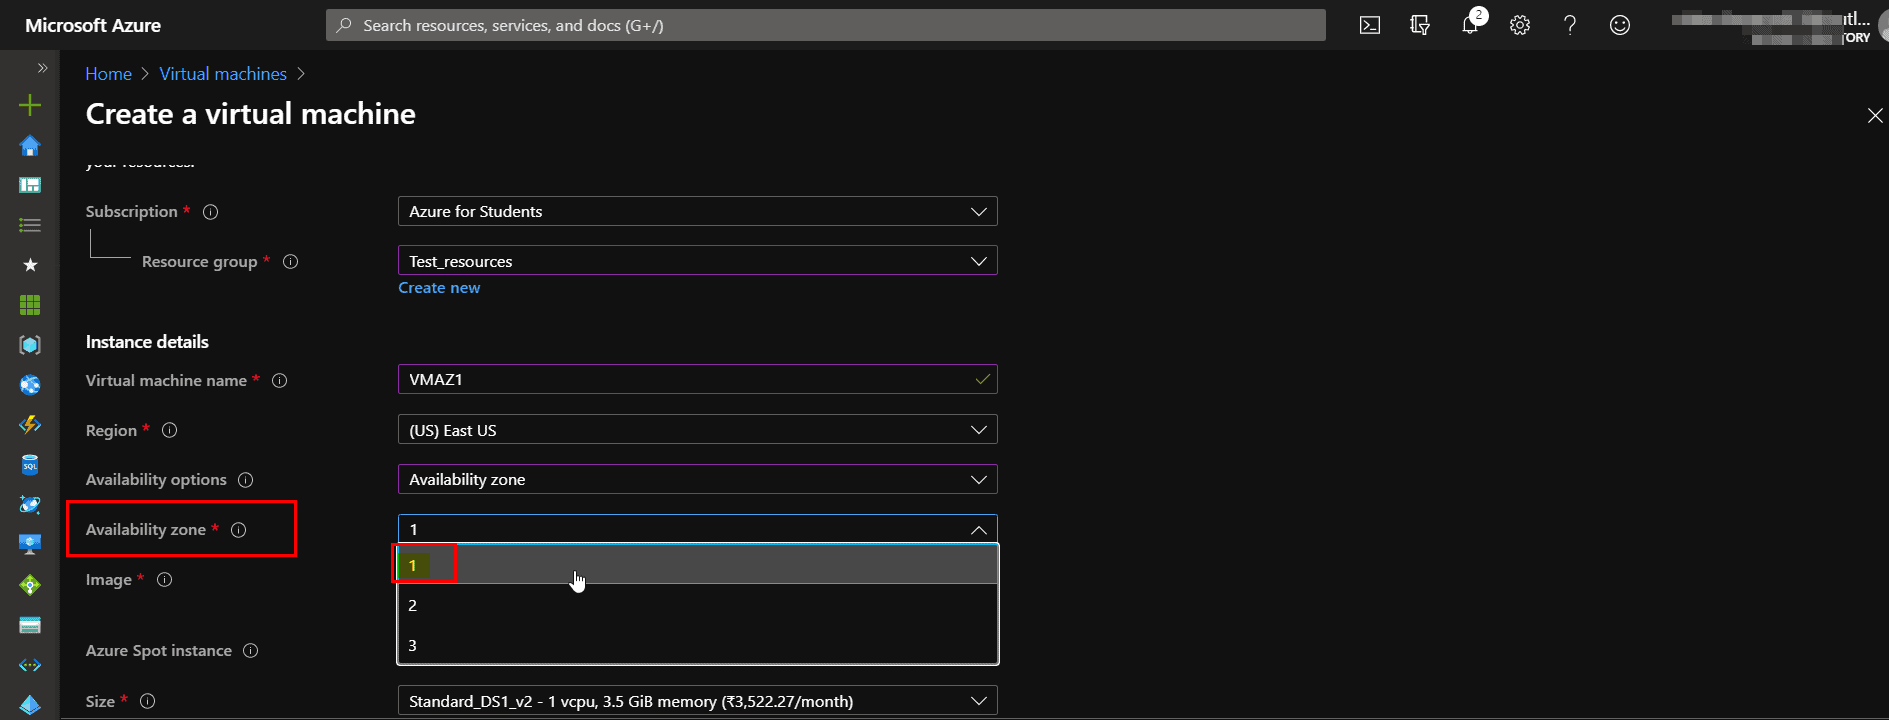The width and height of the screenshot is (1889, 720).
Task: Open Function App lightning icon in sidebar
Action: [x=30, y=425]
